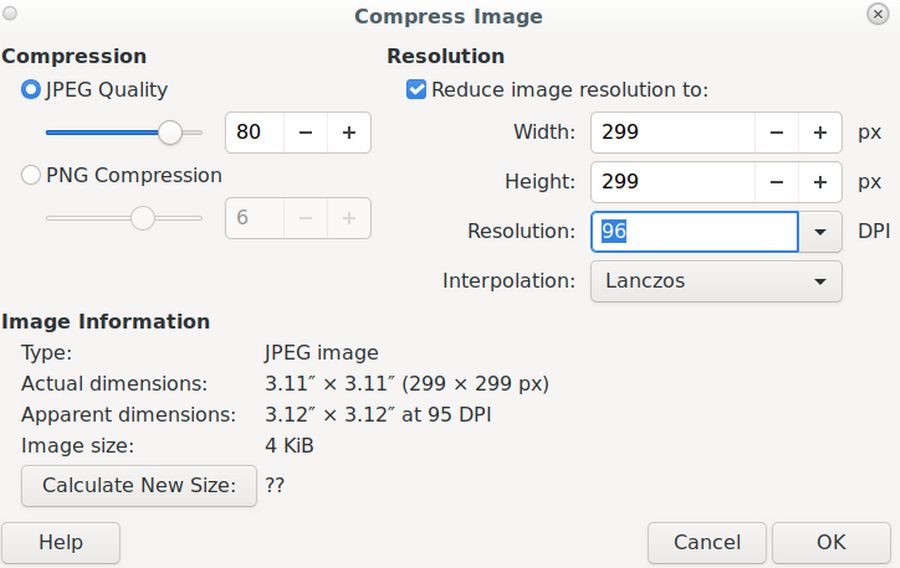The image size is (900, 568).
Task: Click the Width minus stepper
Action: (777, 133)
